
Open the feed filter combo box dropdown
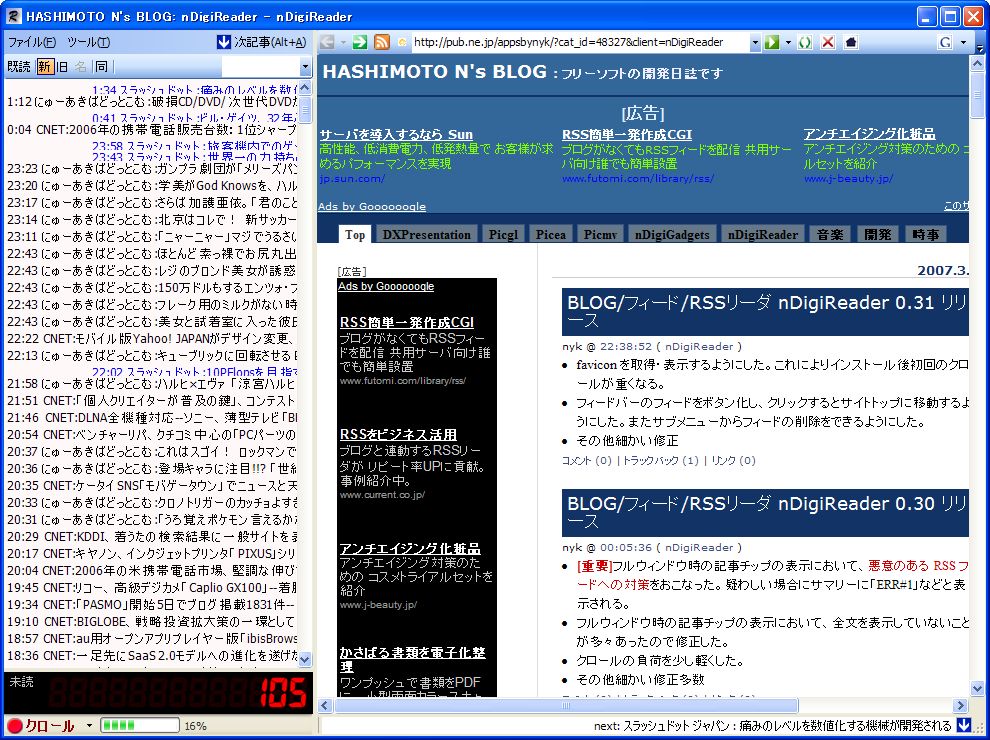[x=306, y=67]
